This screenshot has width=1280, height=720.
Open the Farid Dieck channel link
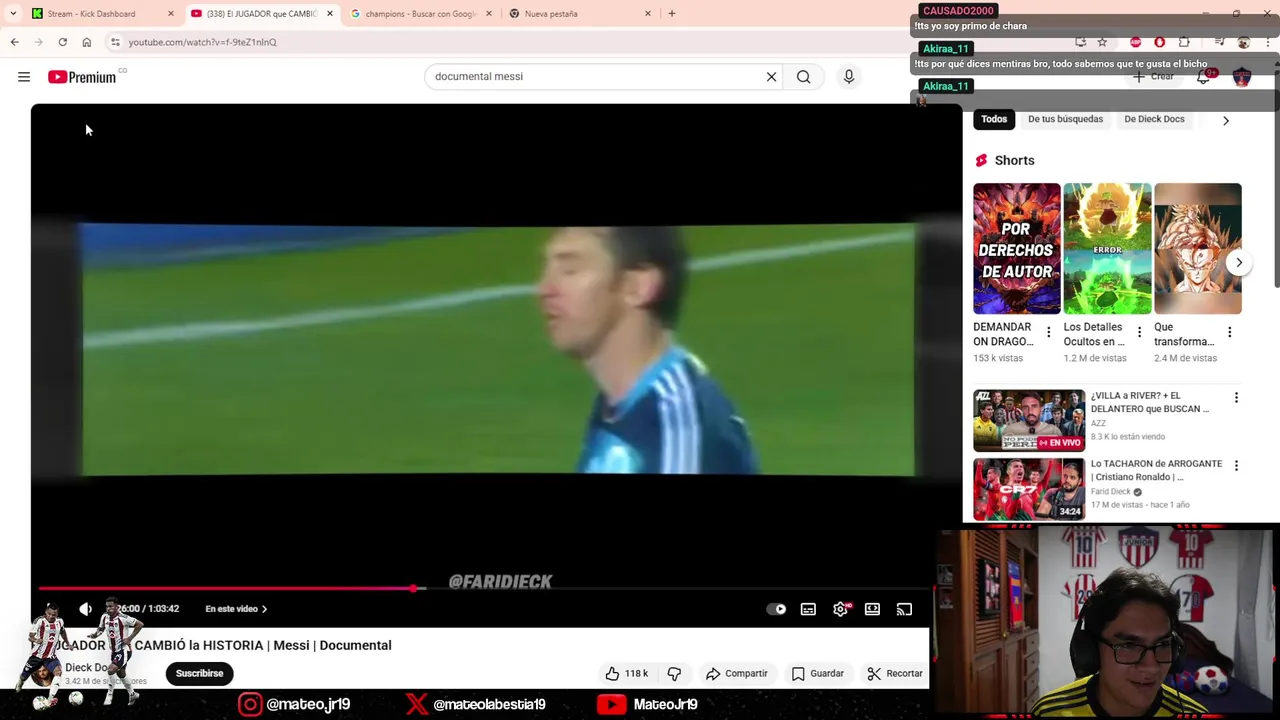click(1111, 492)
